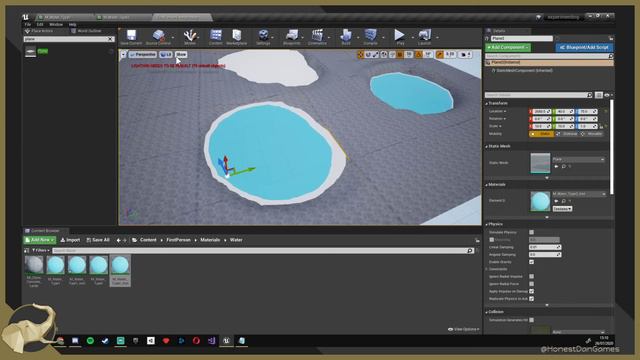Open the Help menu
This screenshot has height=360, width=640.
[73, 24]
